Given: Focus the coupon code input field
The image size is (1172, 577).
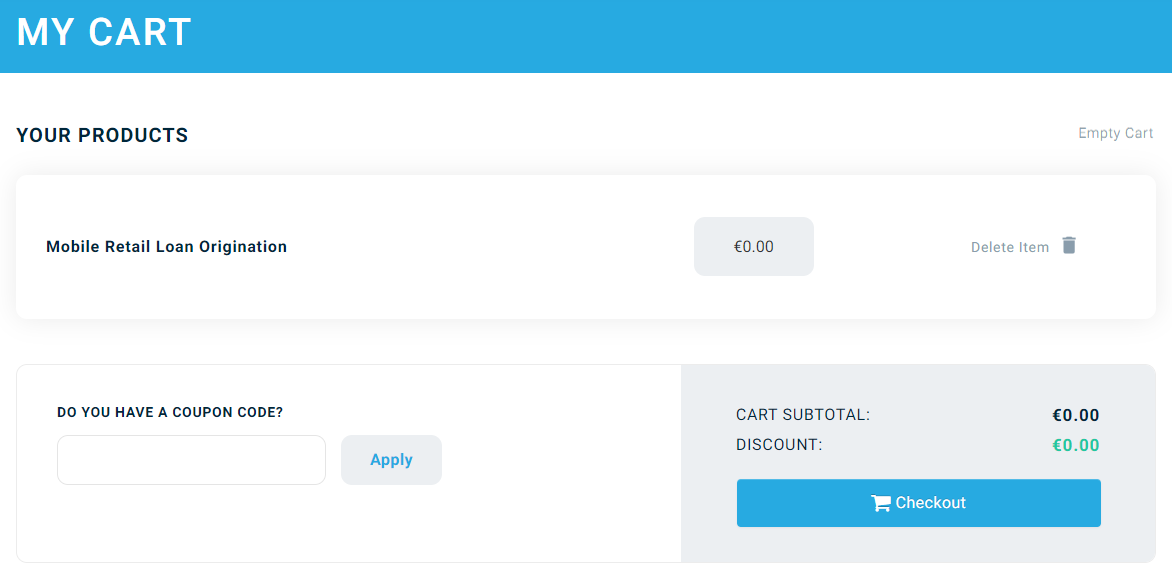Looking at the screenshot, I should 191,460.
